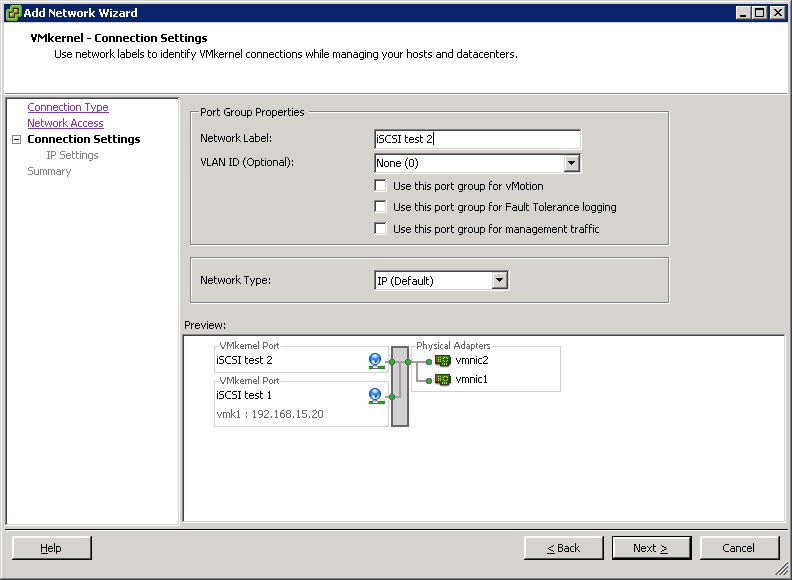Open Help for the wizard

click(51, 548)
